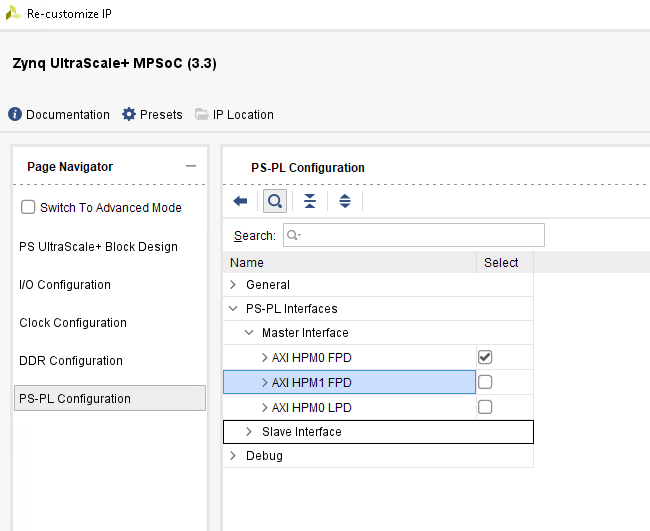The width and height of the screenshot is (650, 531).
Task: Open the Documentation link
Action: [x=68, y=114]
